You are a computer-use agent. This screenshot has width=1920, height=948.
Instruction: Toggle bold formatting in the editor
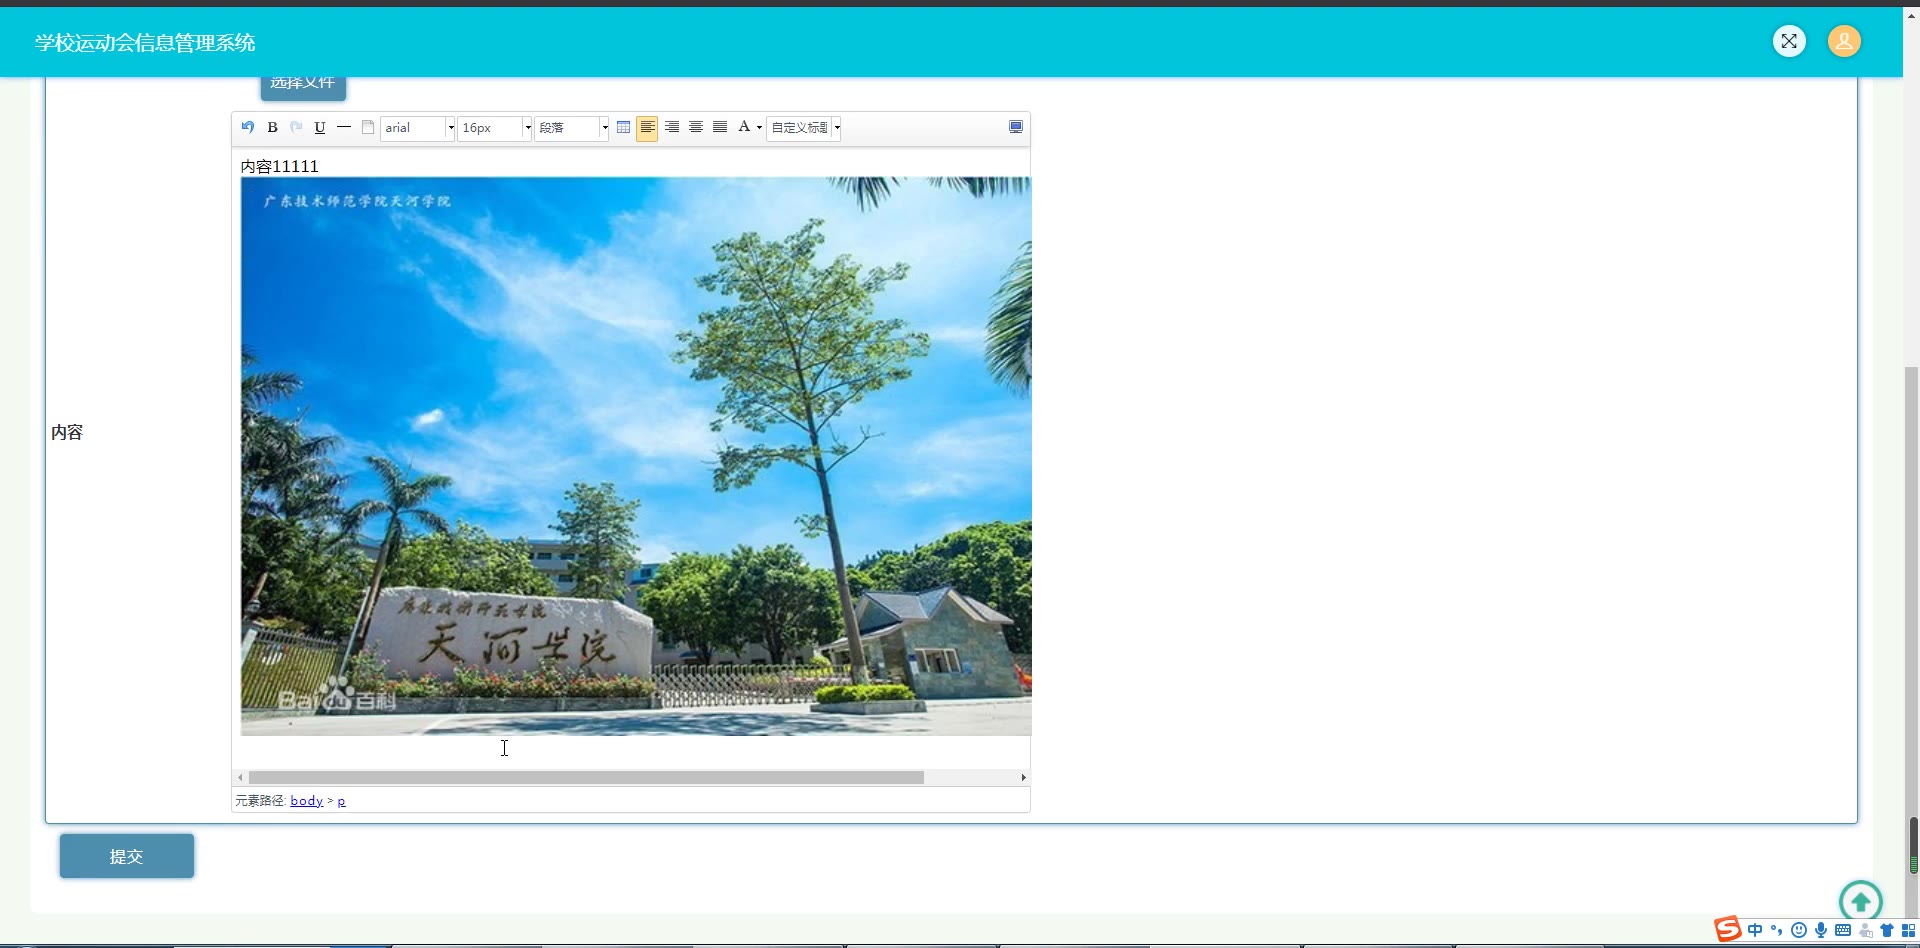[x=272, y=127]
